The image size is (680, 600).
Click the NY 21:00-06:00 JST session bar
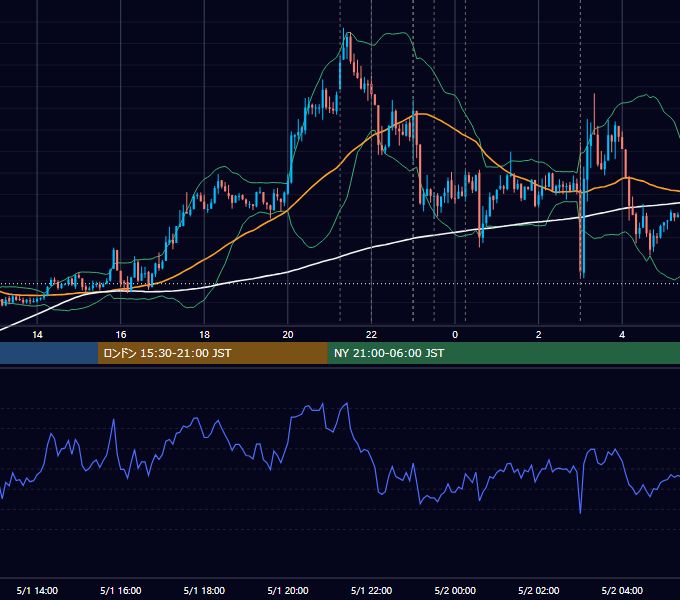point(503,353)
